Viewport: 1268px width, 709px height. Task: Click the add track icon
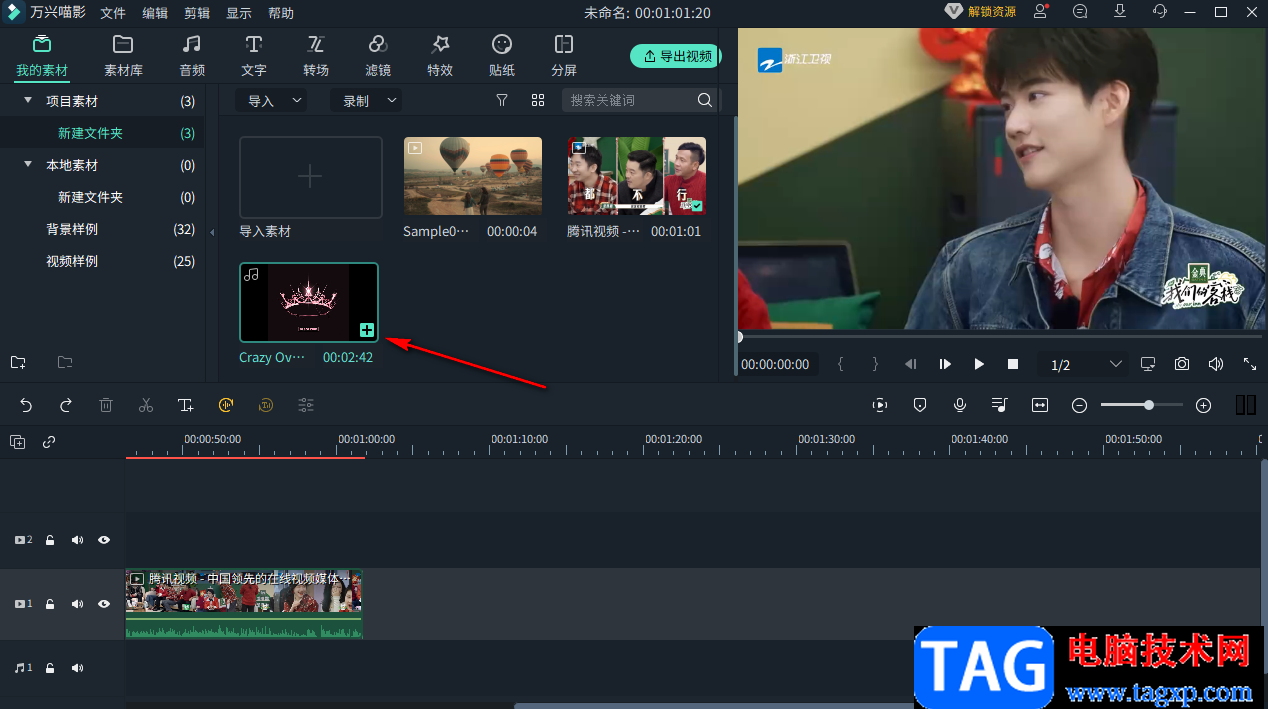(17, 441)
